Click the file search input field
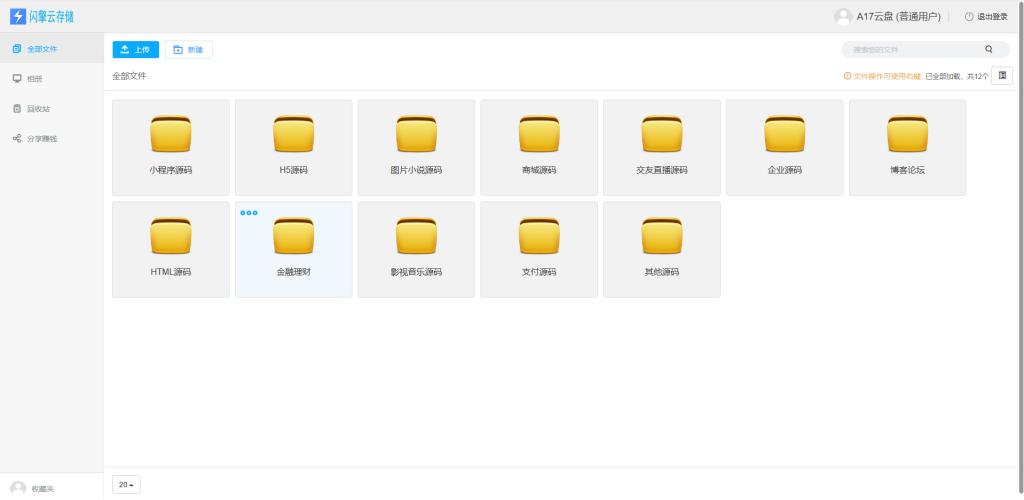1024x500 pixels. tap(915, 49)
